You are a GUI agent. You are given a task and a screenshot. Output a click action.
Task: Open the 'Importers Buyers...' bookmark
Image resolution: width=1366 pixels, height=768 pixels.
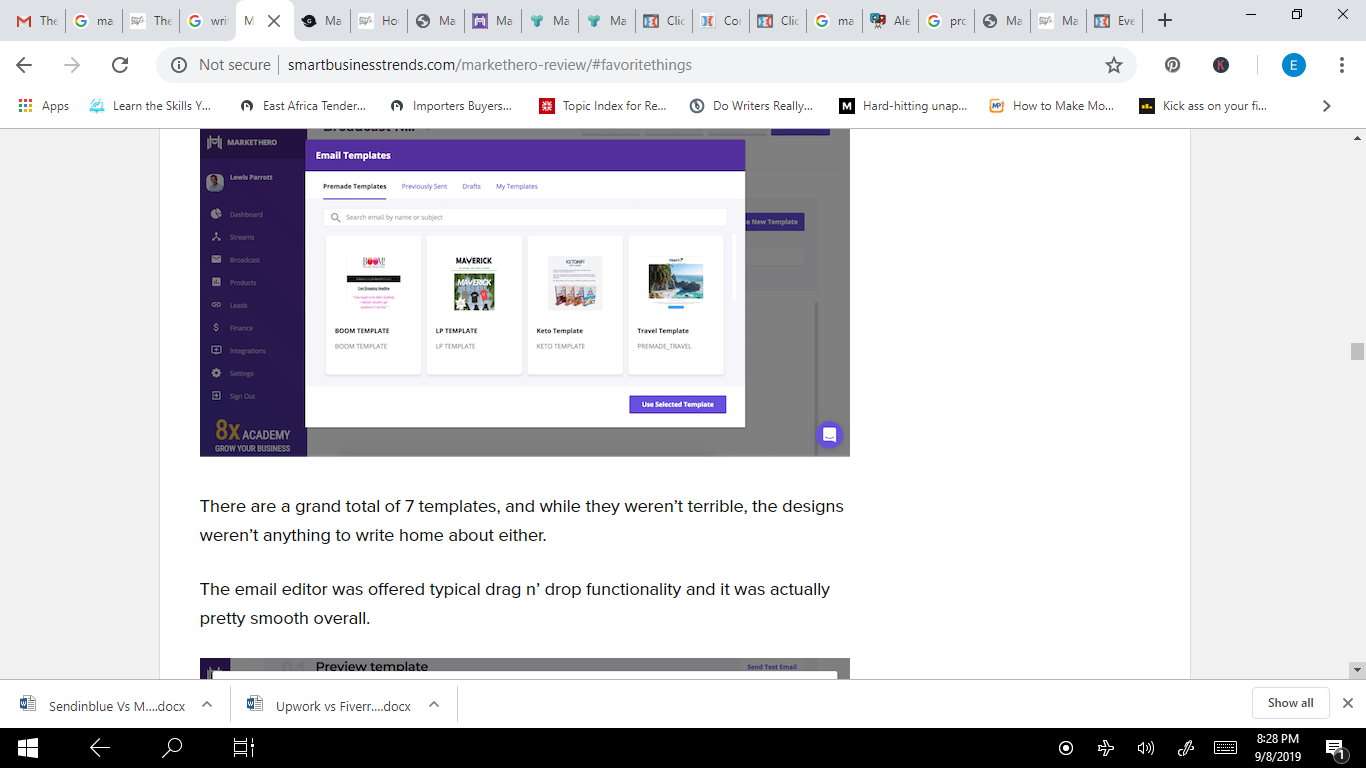pos(451,106)
